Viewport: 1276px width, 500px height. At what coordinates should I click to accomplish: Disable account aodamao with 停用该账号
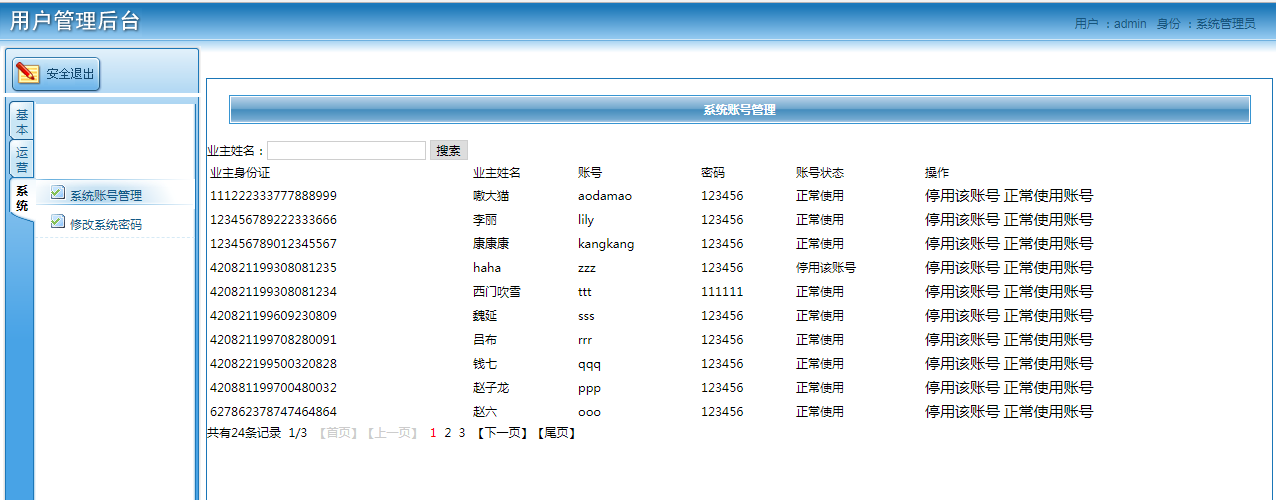point(962,195)
